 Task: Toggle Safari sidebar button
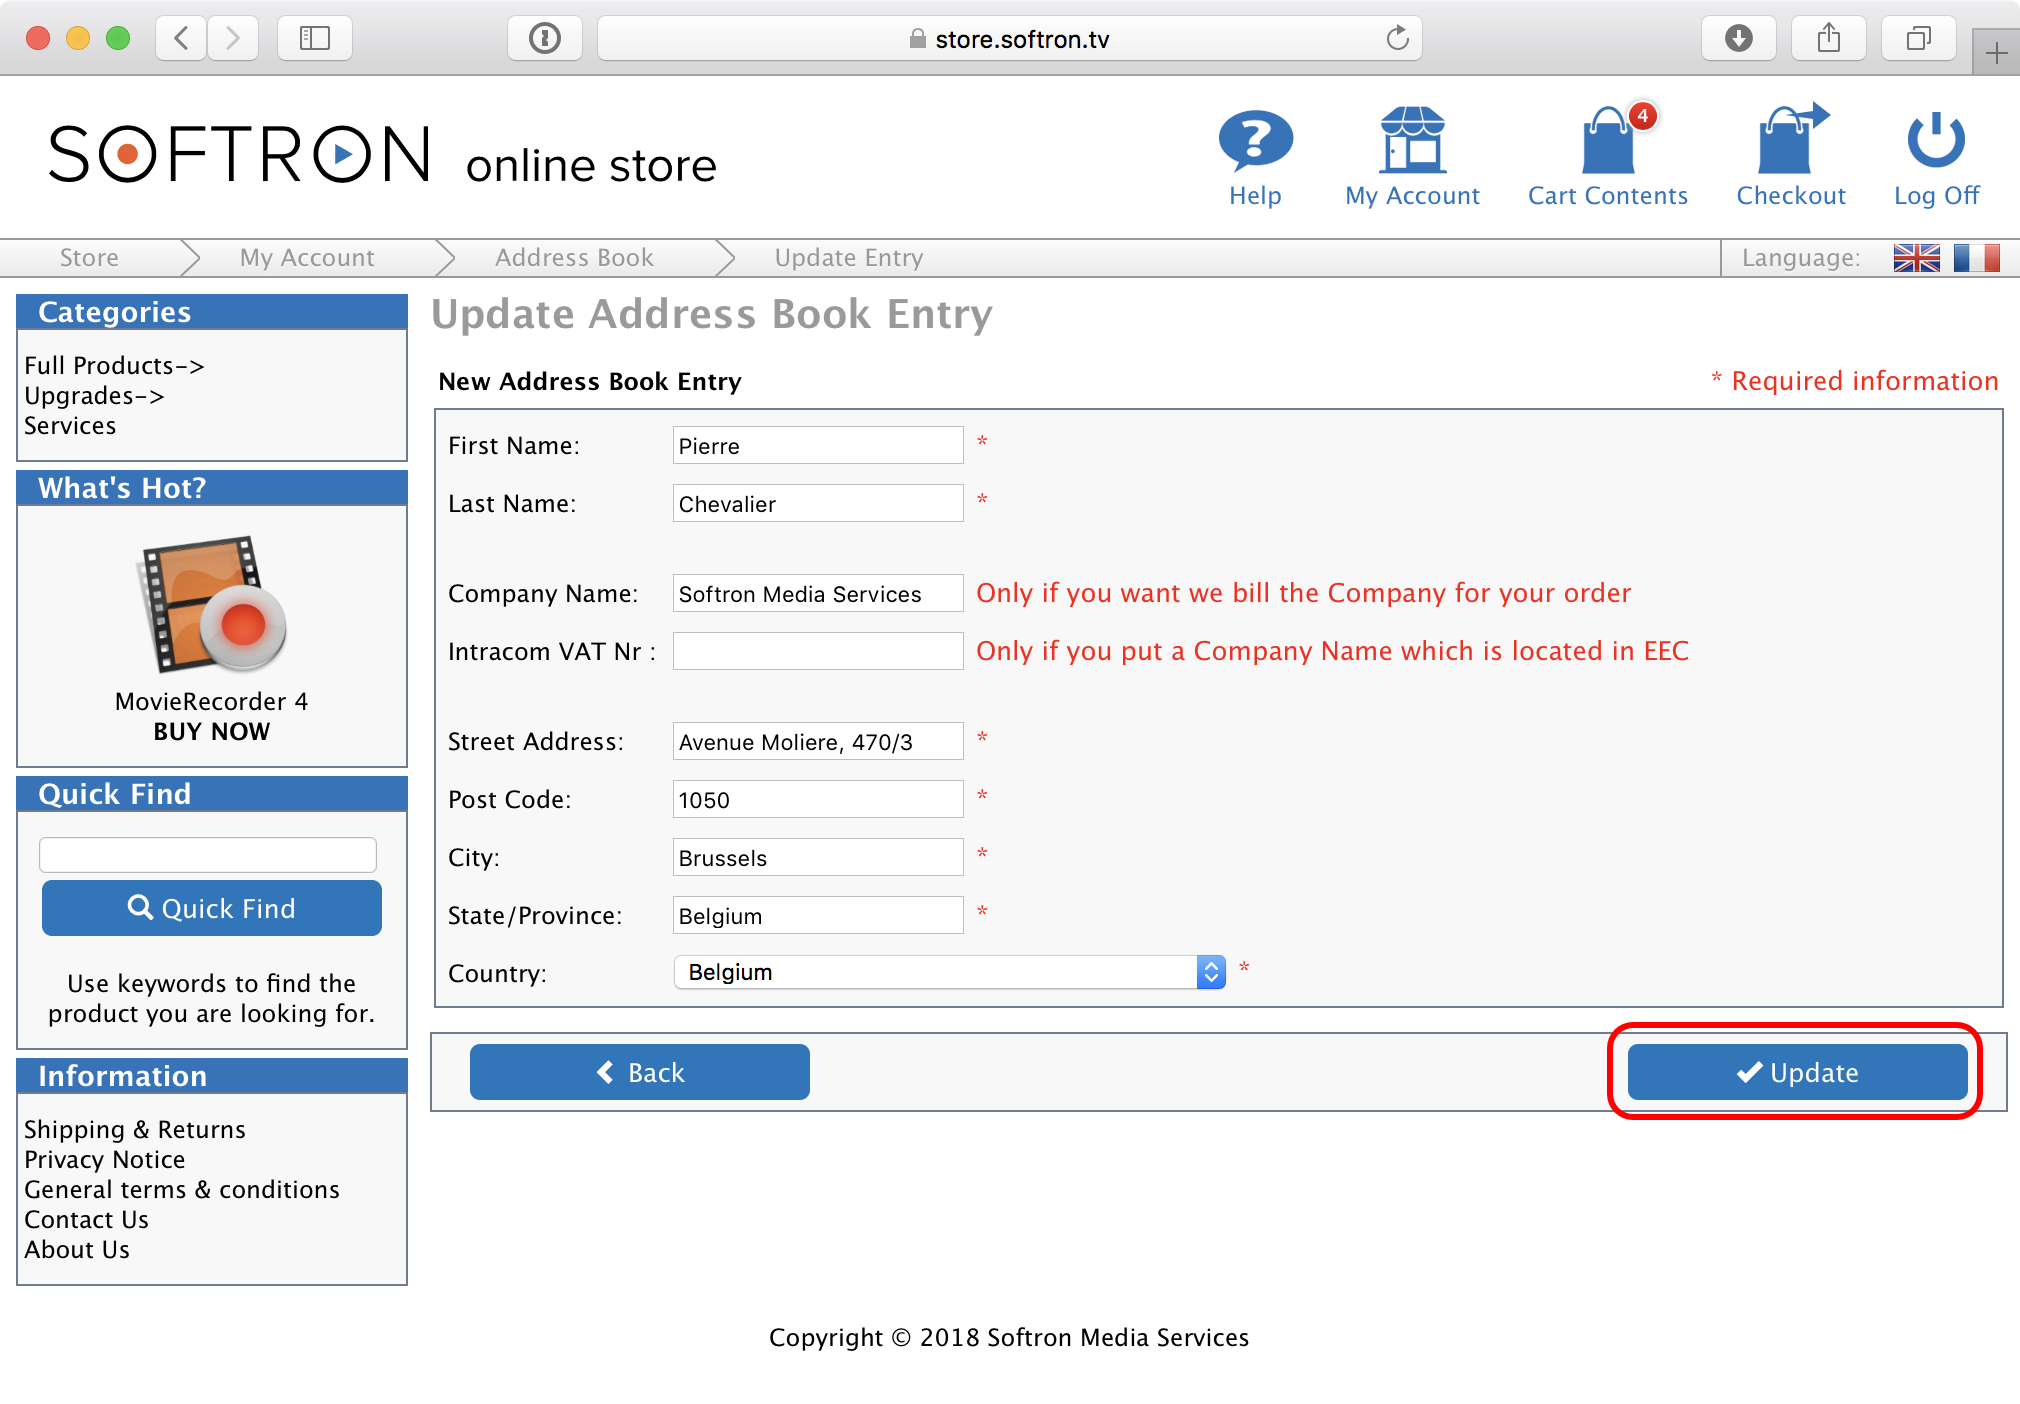click(315, 39)
